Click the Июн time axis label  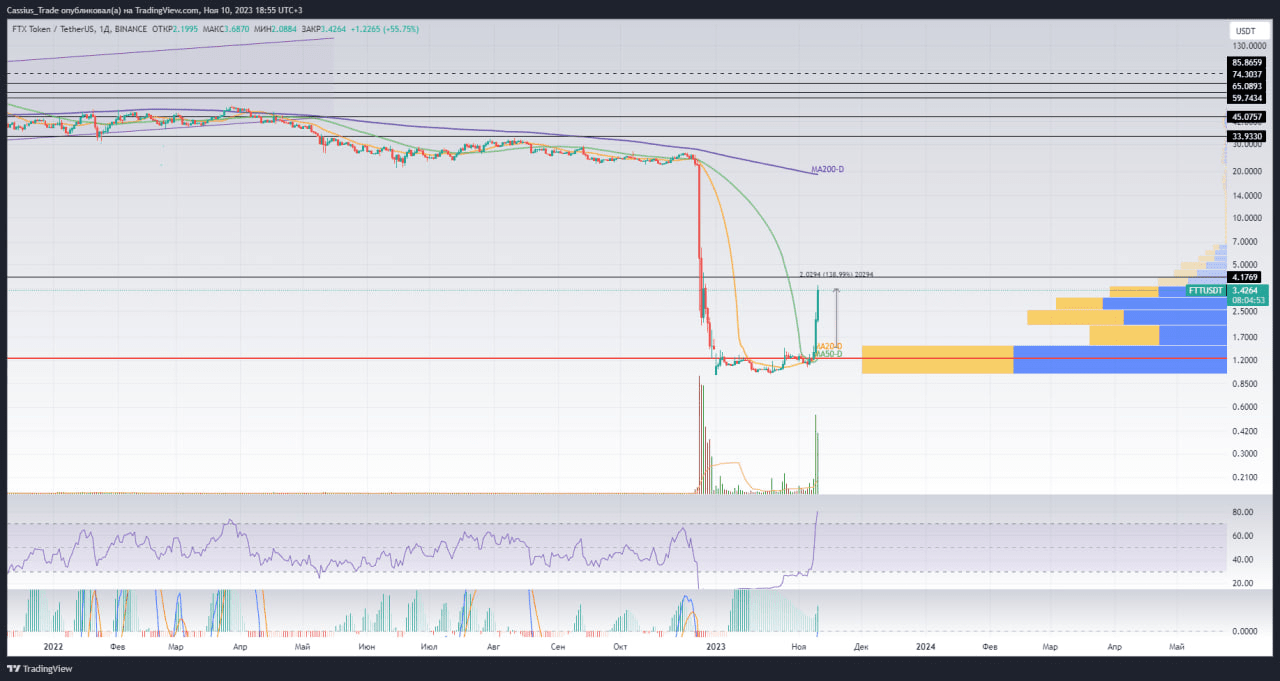(367, 647)
